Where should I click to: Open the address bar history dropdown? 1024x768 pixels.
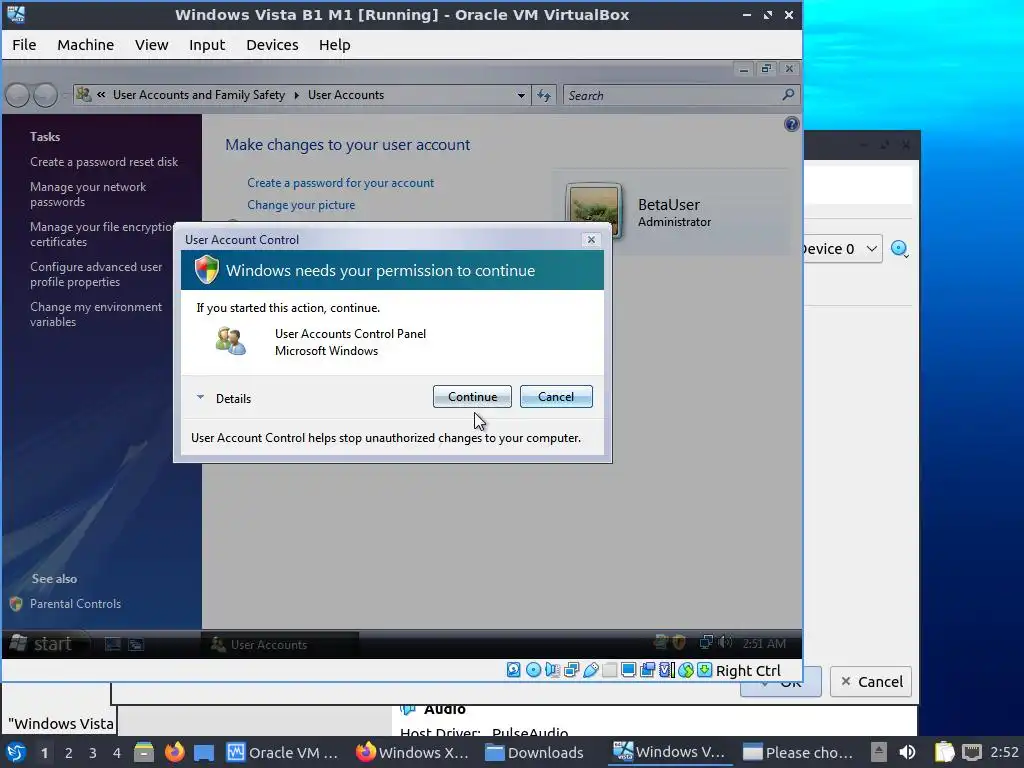tap(520, 95)
